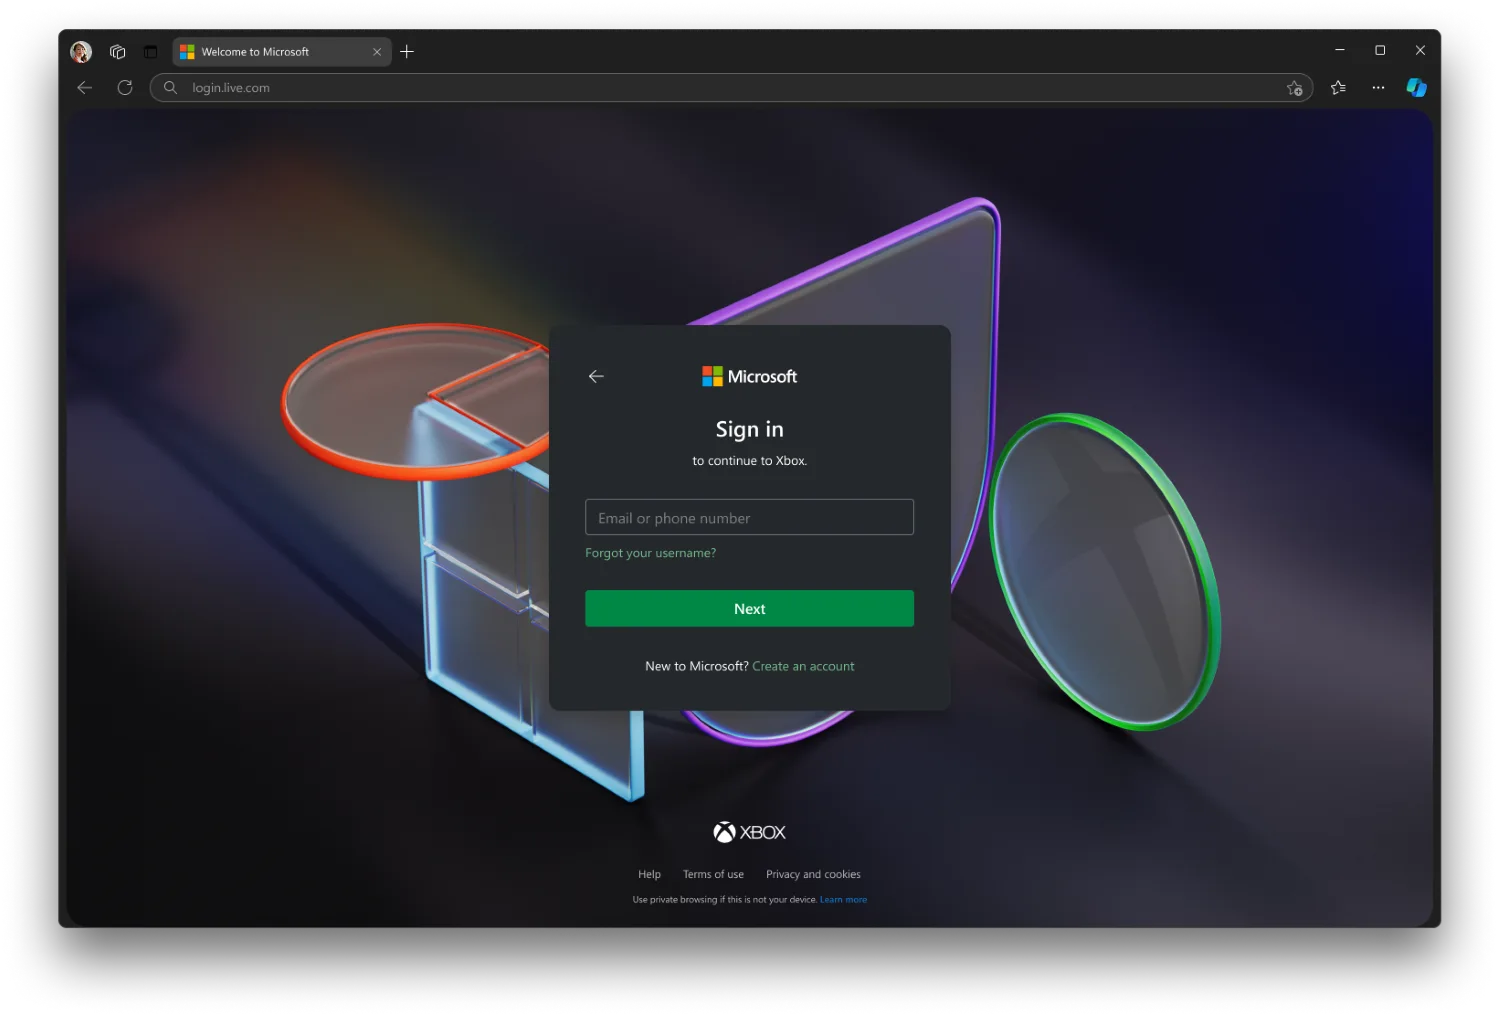Open browser Settings and more menu
This screenshot has height=1016, width=1500.
(1378, 88)
